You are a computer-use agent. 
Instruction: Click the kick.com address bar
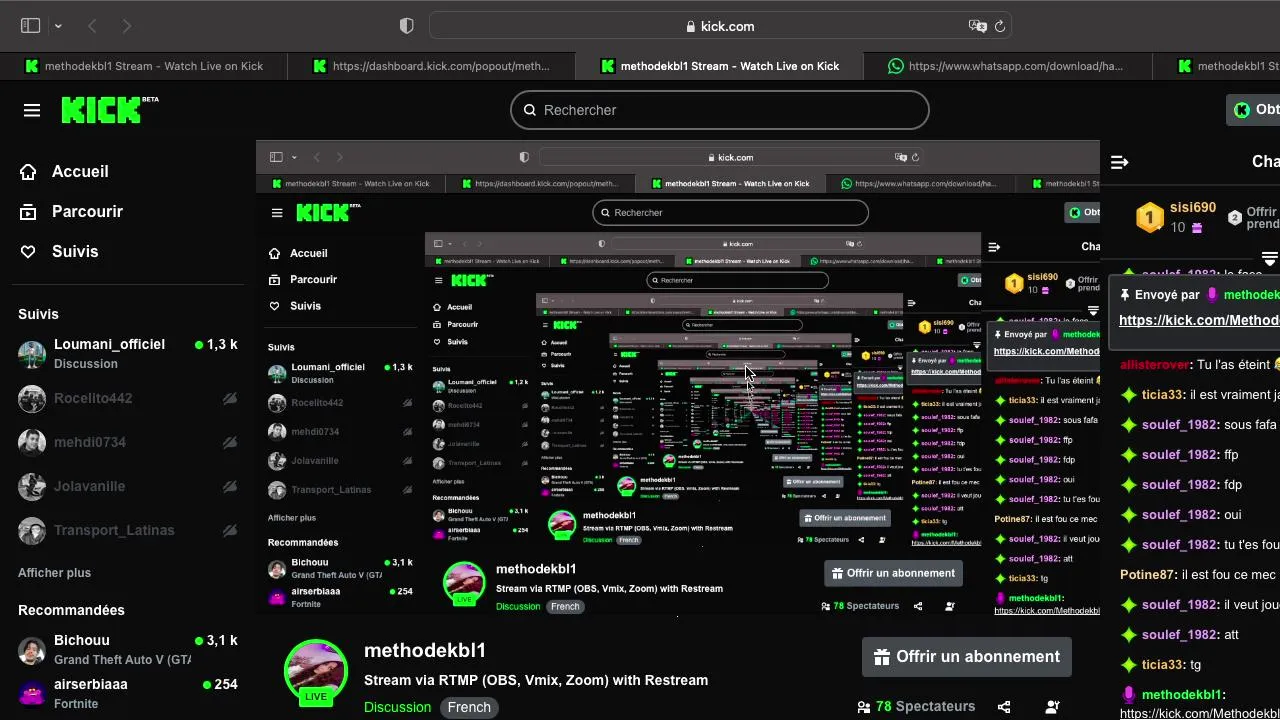[x=720, y=26]
